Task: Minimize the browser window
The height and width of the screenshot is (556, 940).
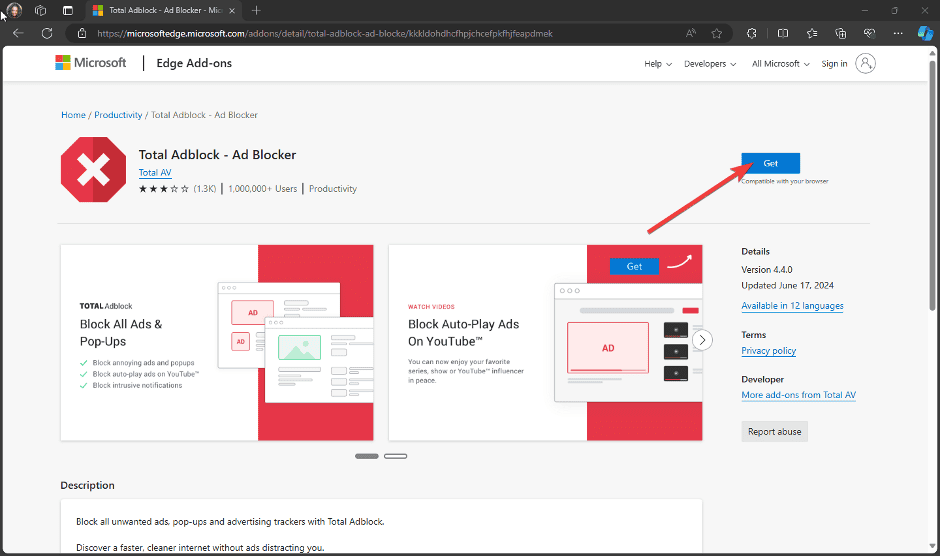Action: pyautogui.click(x=864, y=10)
